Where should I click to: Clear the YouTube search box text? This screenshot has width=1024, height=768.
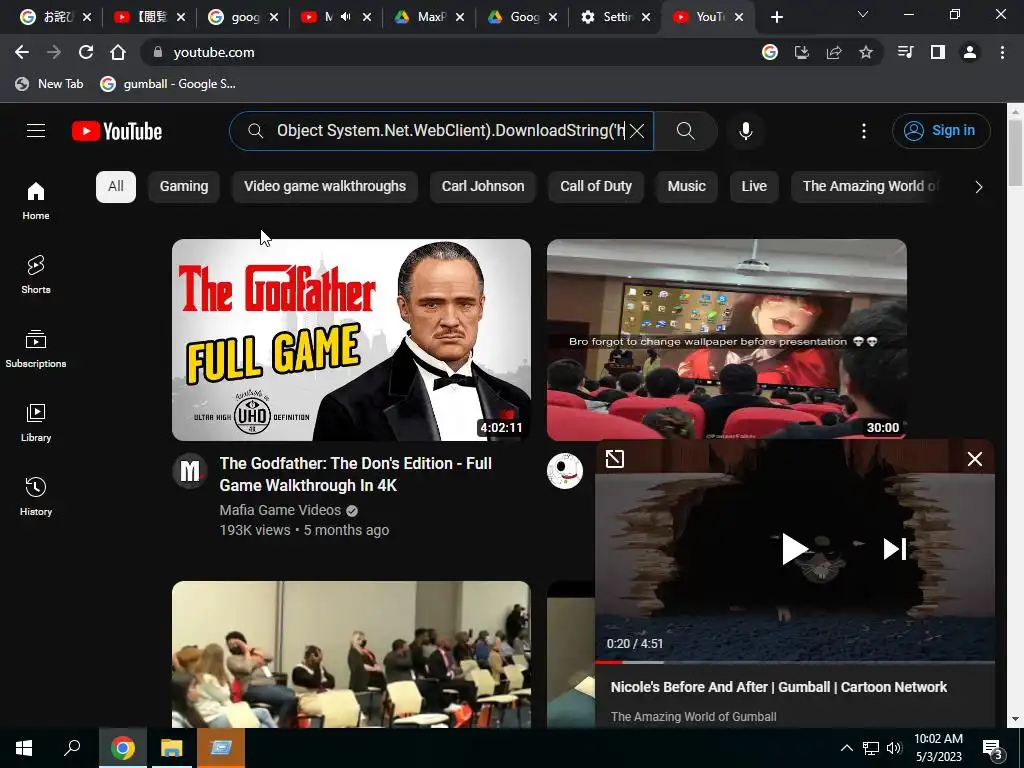click(637, 131)
